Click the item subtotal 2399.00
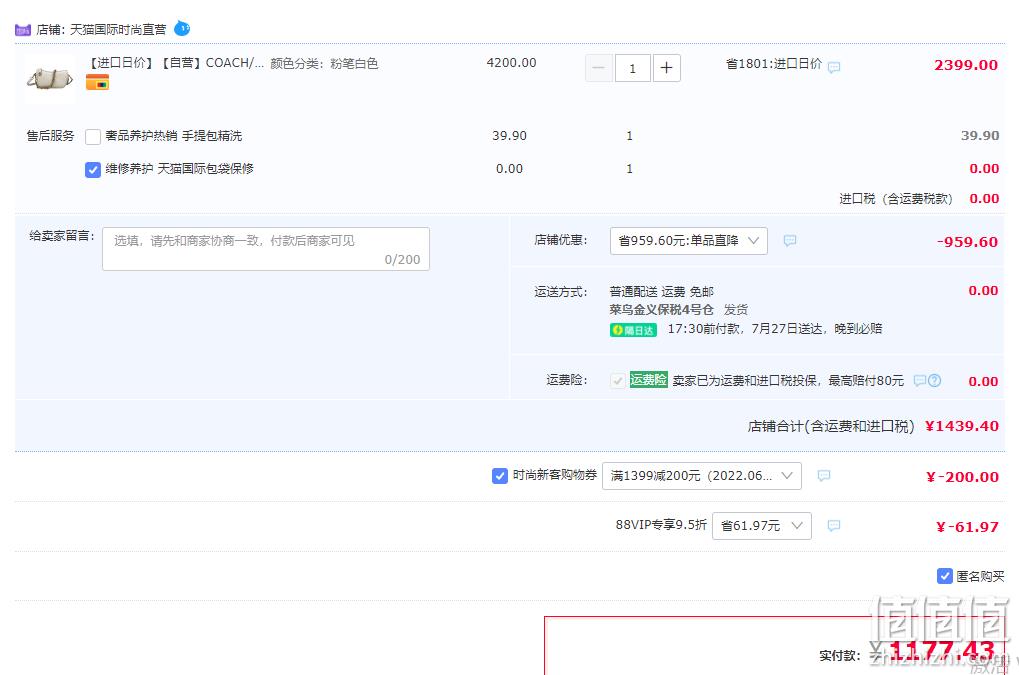 (x=966, y=65)
